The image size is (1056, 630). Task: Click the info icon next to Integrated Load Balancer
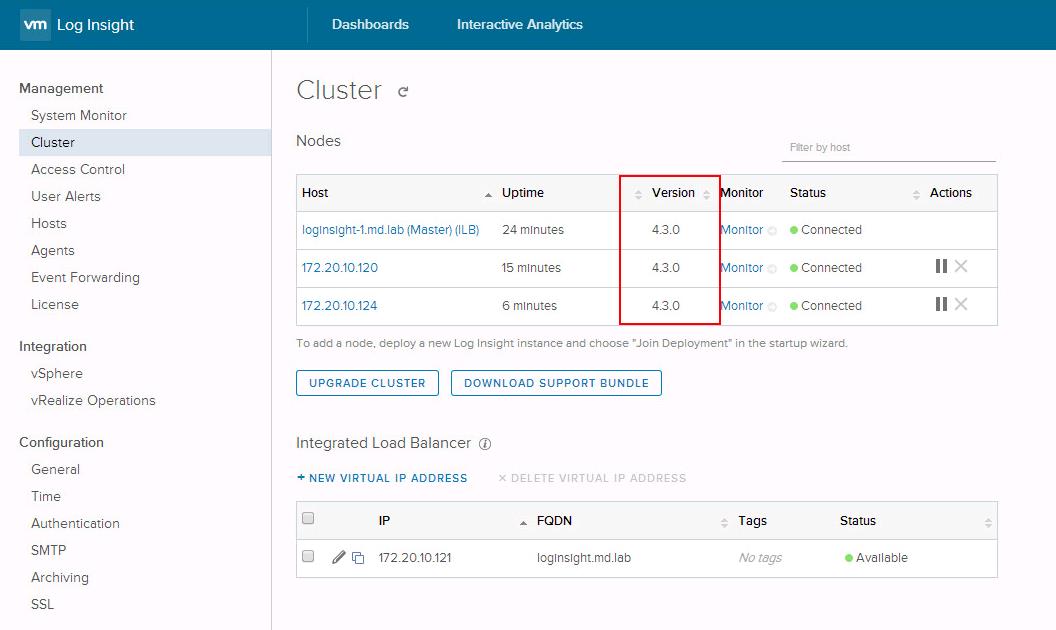pos(485,444)
